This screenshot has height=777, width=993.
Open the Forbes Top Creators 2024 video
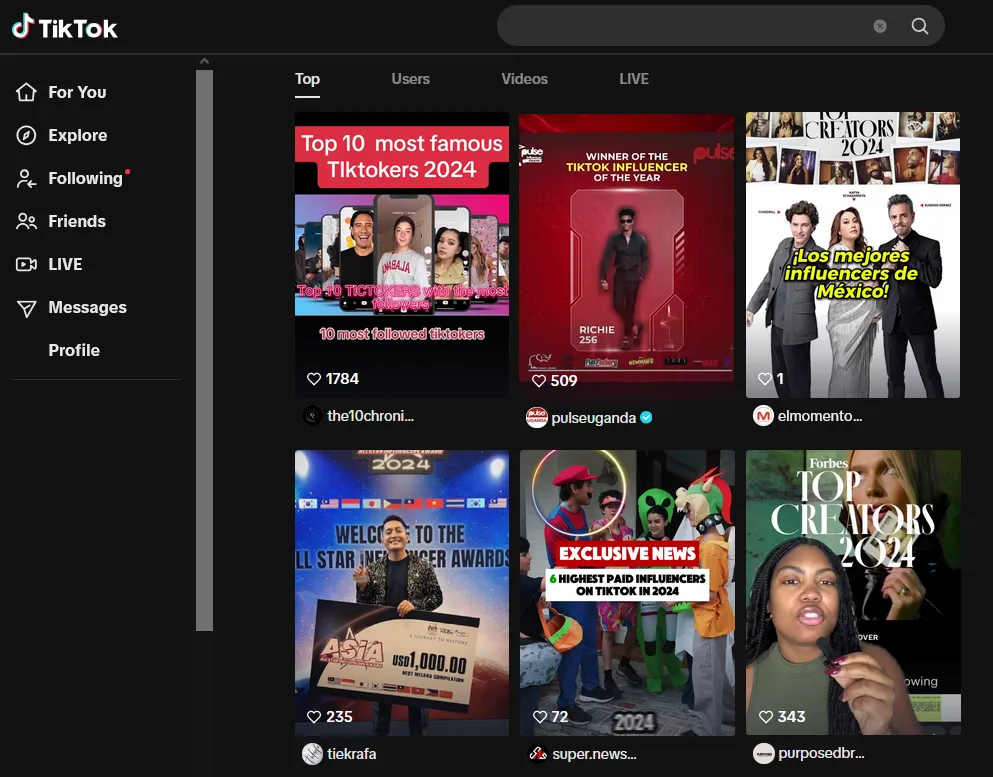853,590
